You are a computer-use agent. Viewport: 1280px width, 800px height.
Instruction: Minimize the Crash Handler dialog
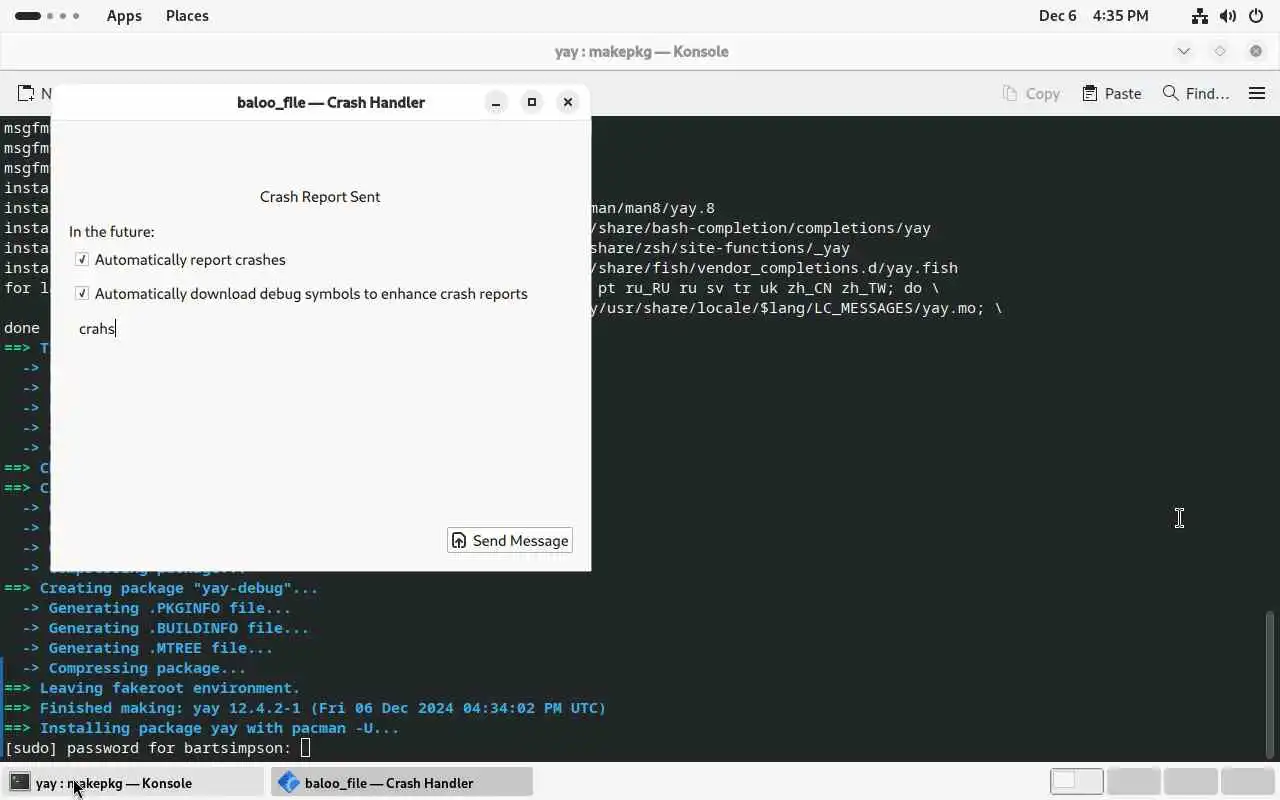[x=496, y=102]
